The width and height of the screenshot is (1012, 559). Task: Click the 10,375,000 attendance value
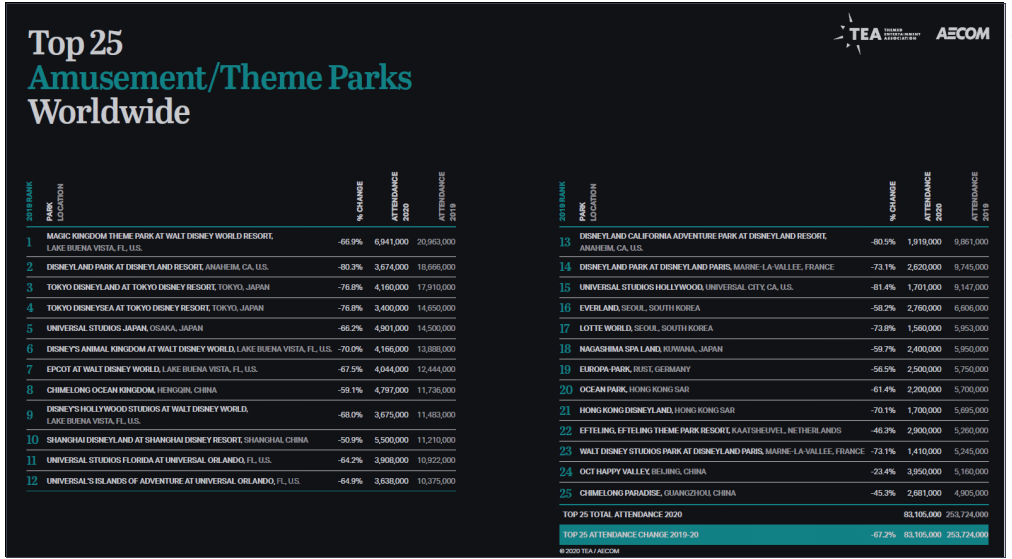click(436, 481)
